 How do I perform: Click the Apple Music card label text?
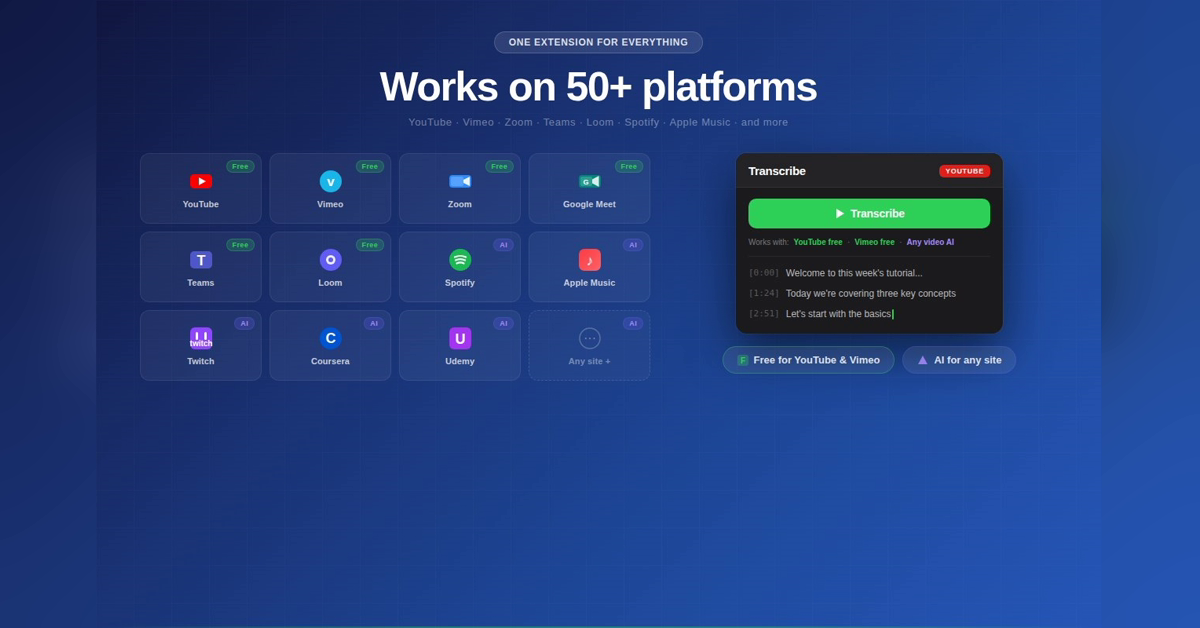[x=589, y=283]
